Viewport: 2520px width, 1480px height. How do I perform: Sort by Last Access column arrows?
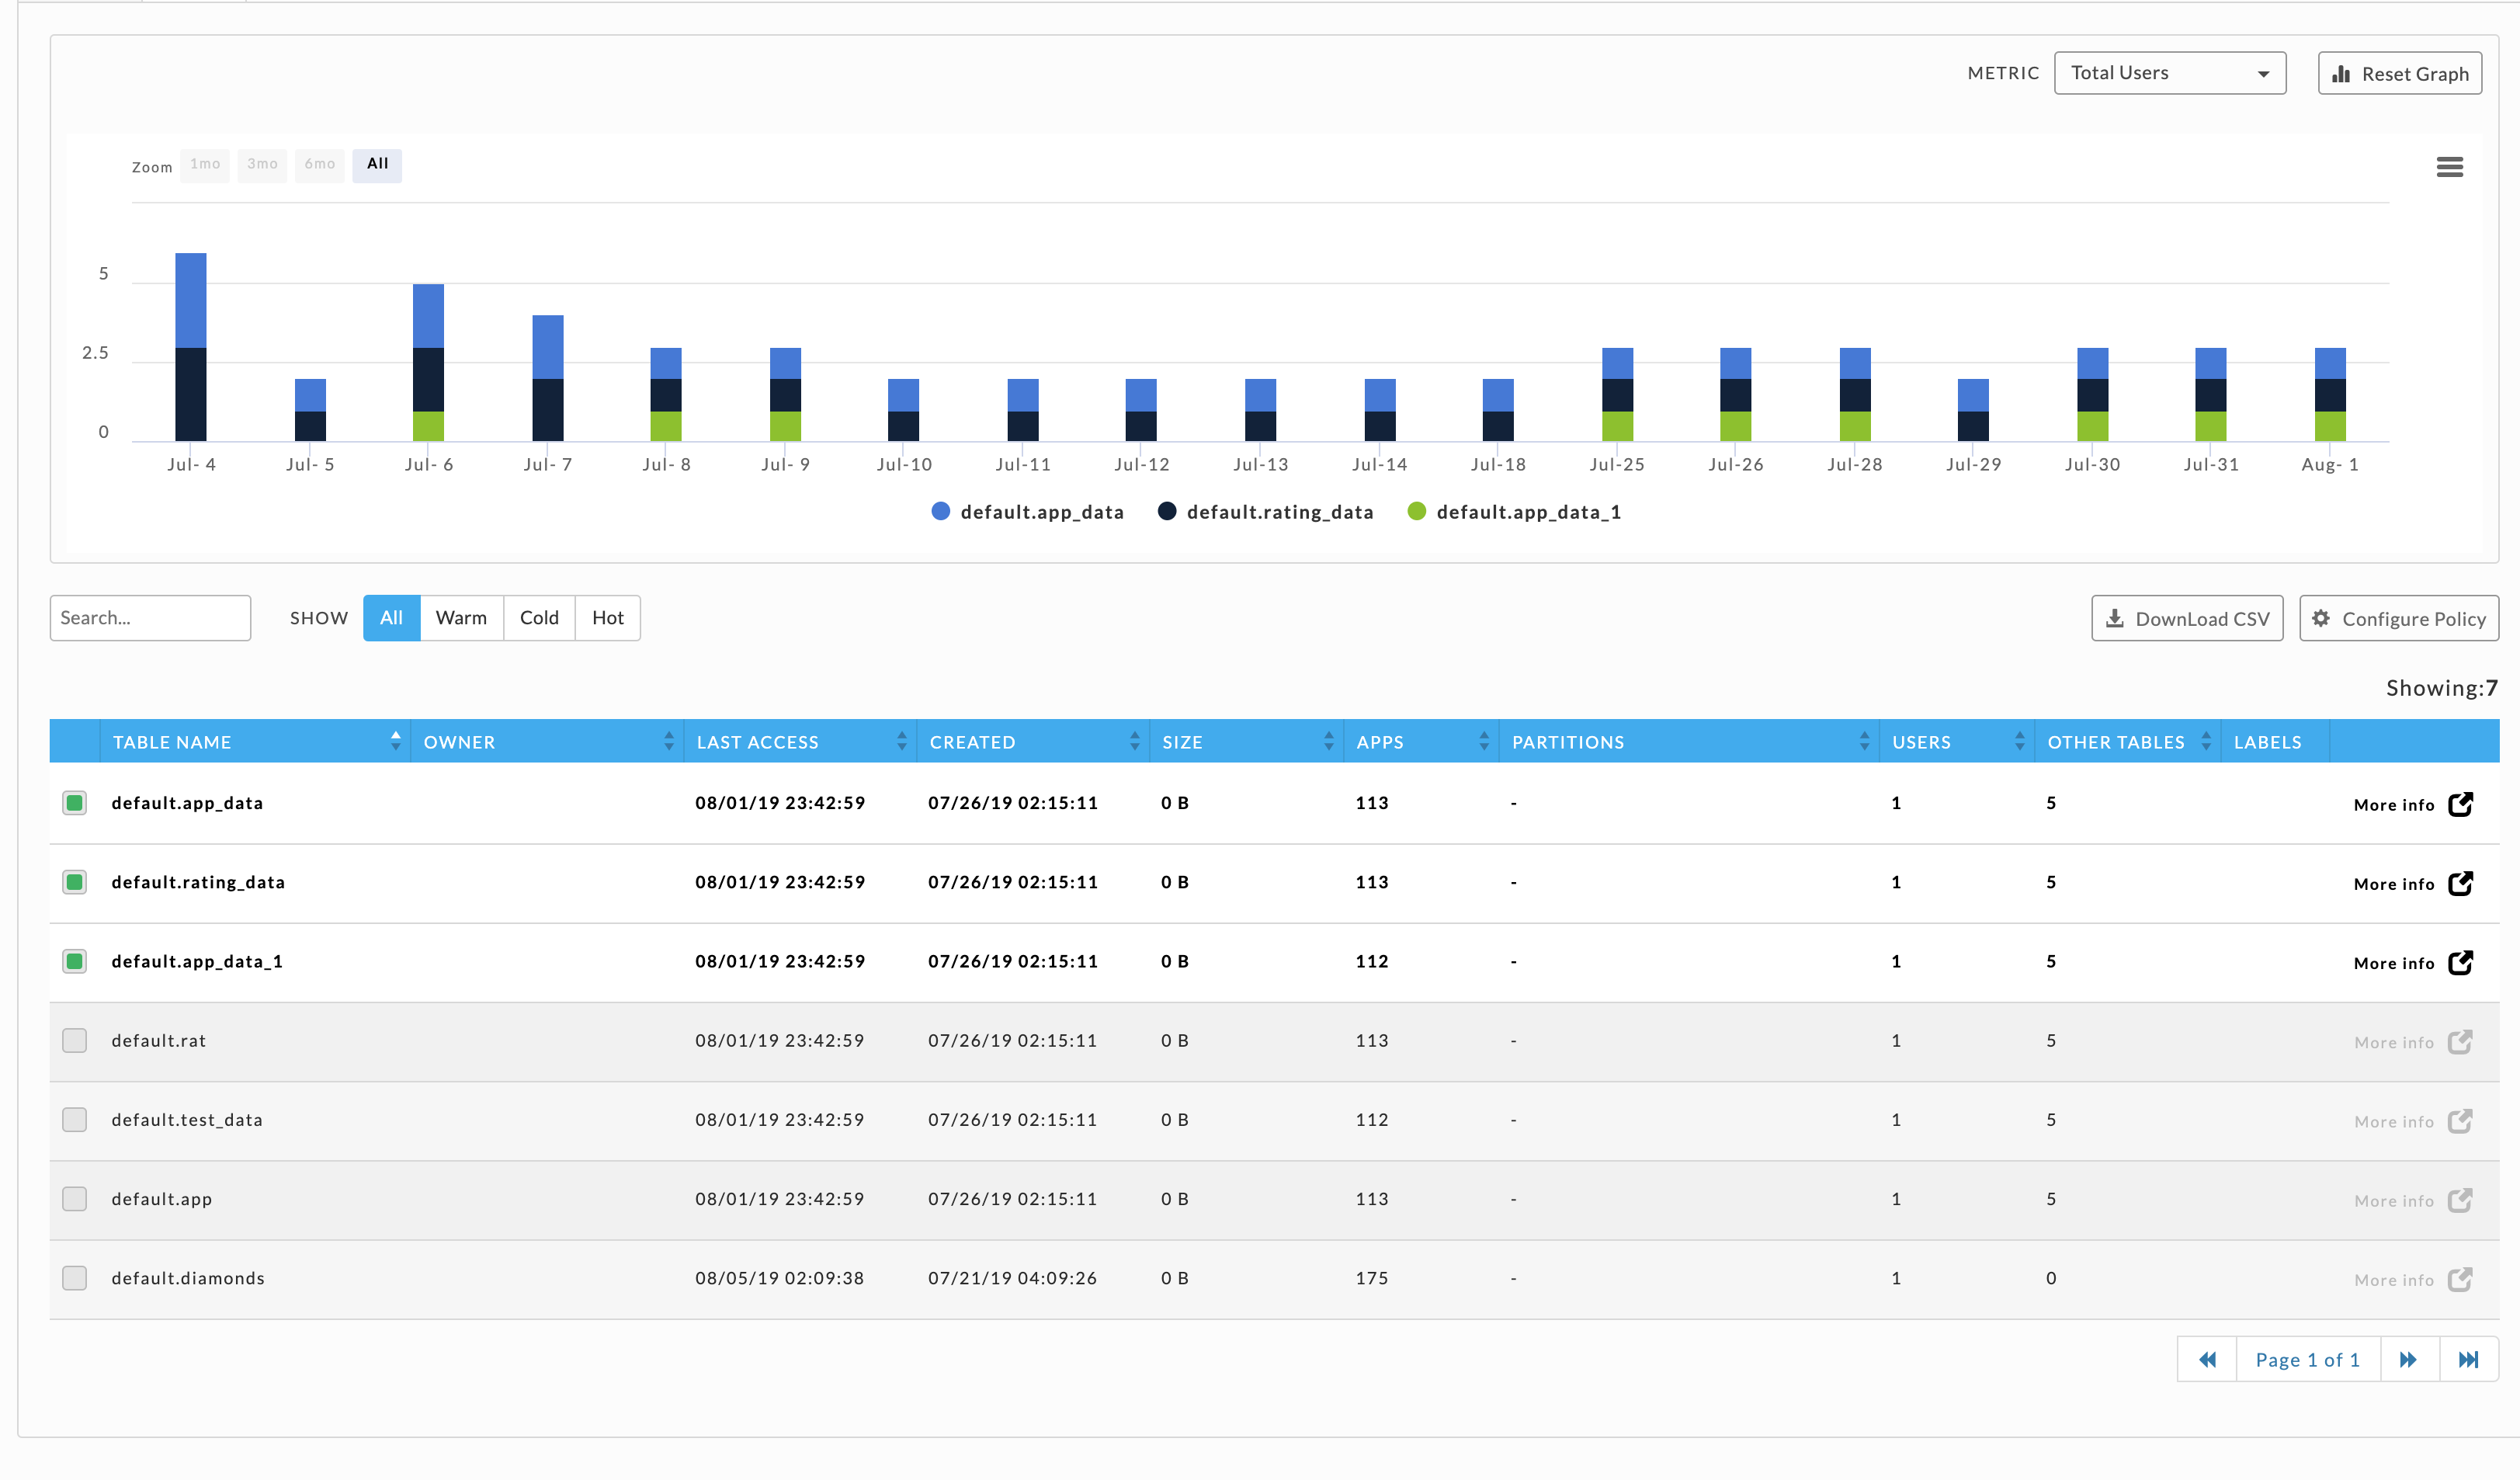click(x=902, y=741)
